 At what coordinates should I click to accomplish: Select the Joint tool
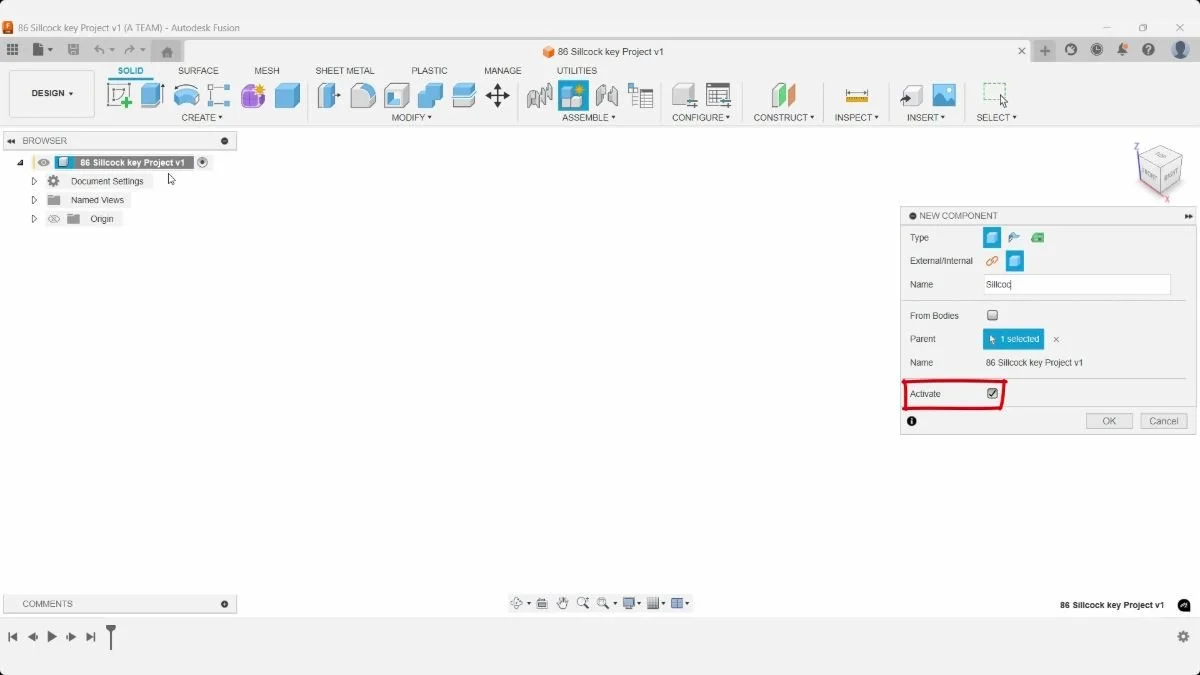606,95
